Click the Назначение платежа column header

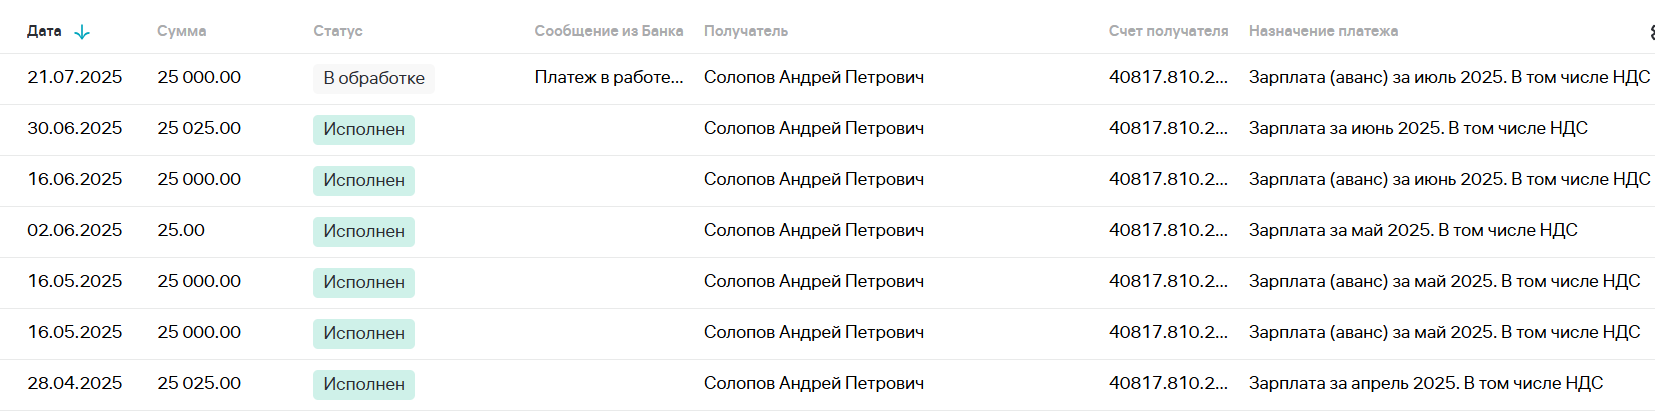tap(1323, 31)
